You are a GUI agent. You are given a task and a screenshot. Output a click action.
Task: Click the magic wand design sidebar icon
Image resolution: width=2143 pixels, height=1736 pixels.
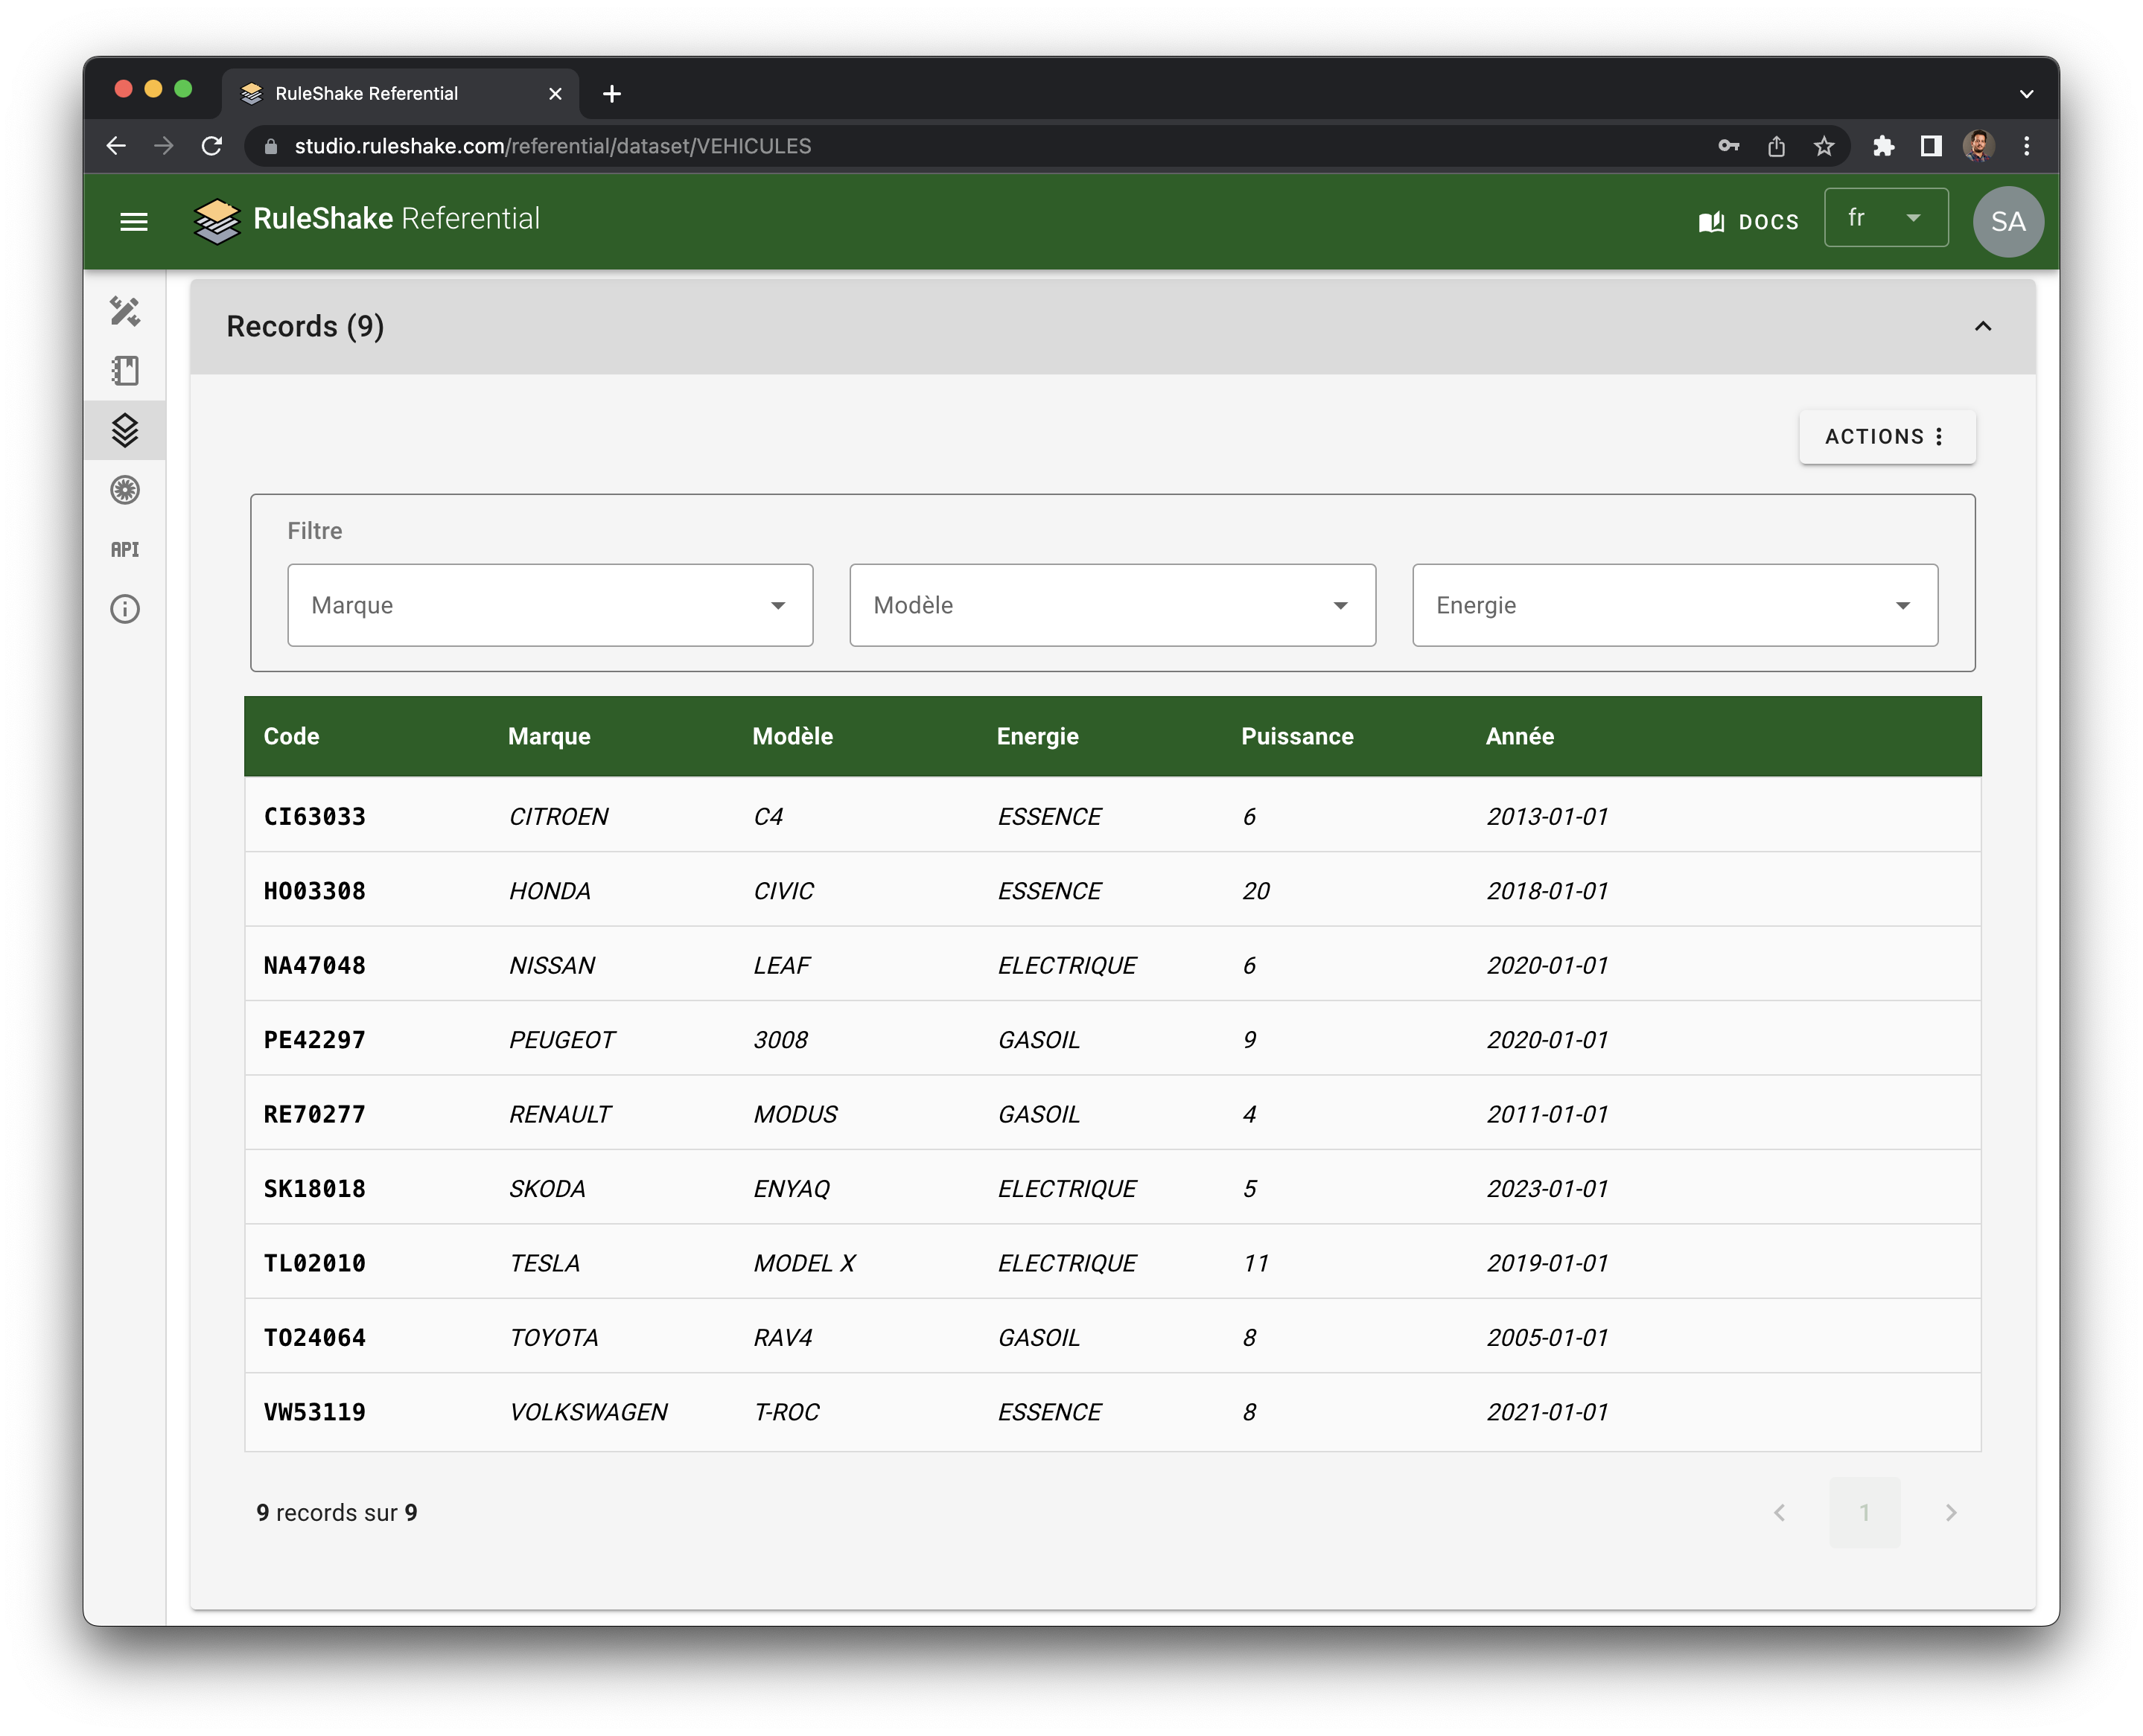coord(125,311)
